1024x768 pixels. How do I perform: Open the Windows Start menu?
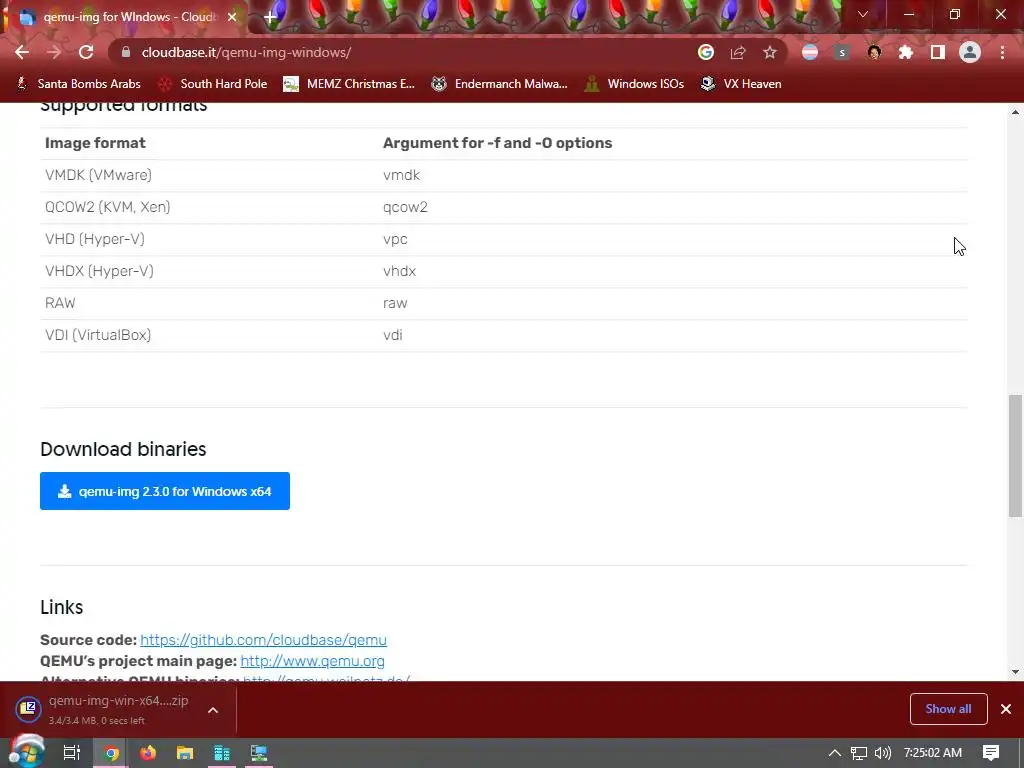pyautogui.click(x=27, y=752)
